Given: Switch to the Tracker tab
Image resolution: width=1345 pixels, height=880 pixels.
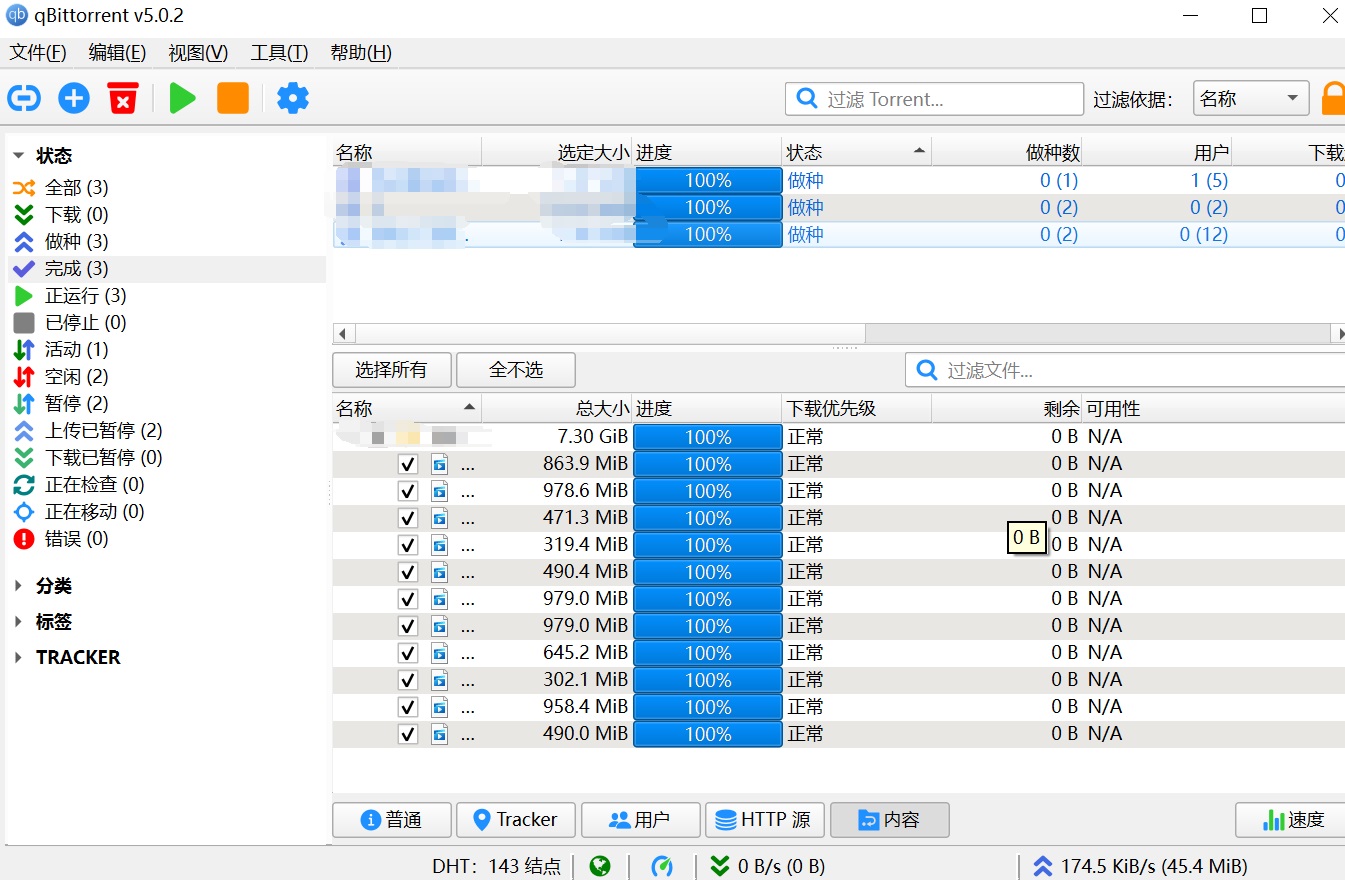Looking at the screenshot, I should tap(516, 820).
